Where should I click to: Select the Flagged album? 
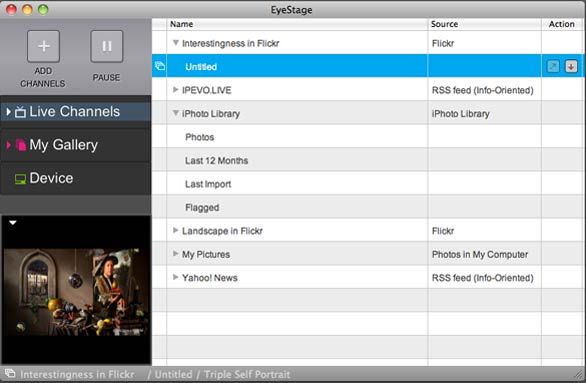tap(202, 207)
